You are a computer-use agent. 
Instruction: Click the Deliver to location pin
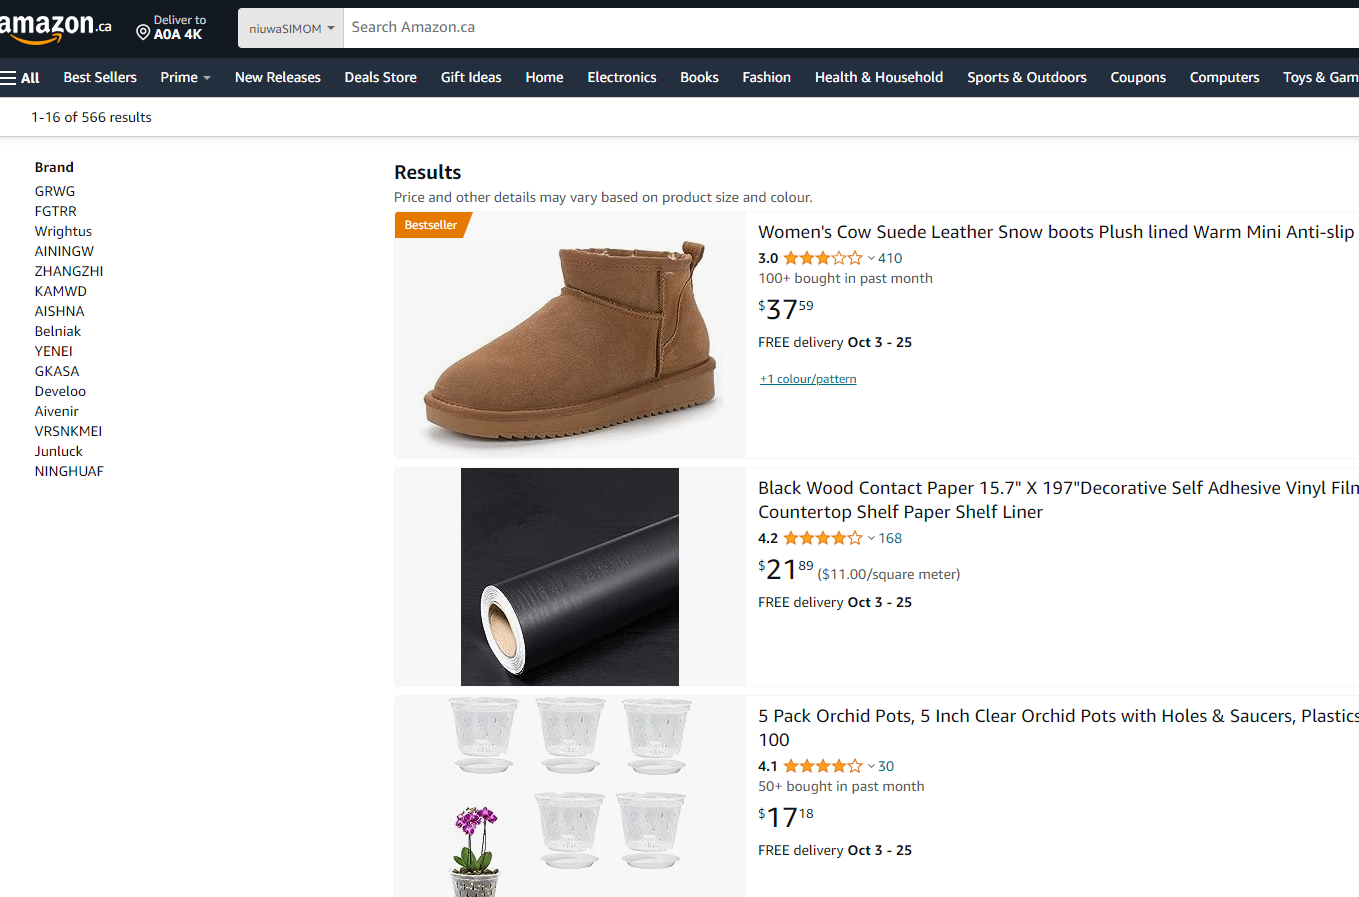pyautogui.click(x=143, y=33)
